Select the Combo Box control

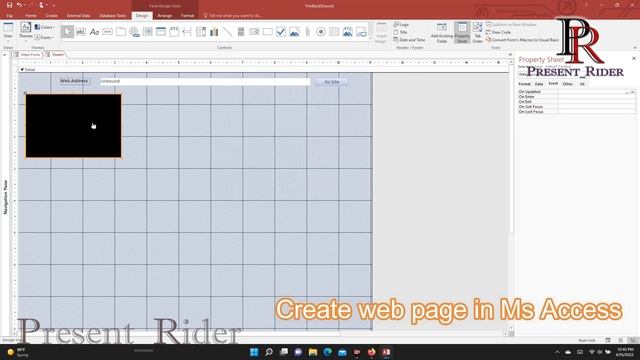click(201, 32)
